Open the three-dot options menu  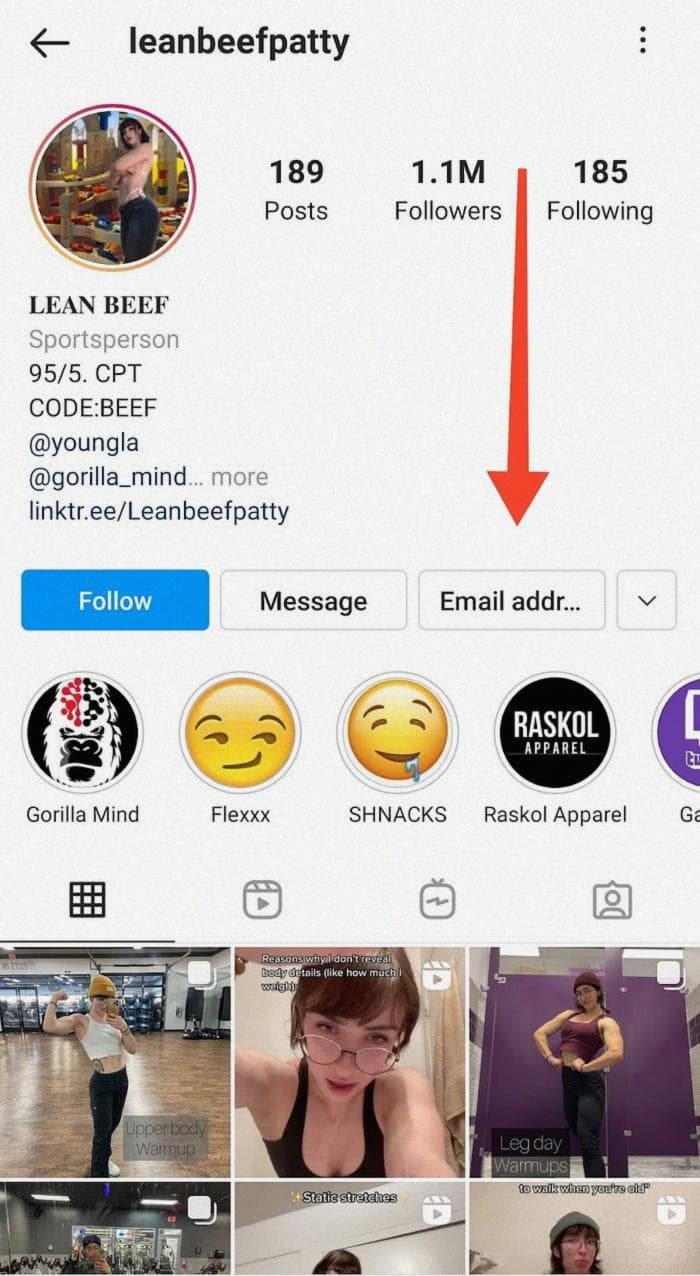(642, 40)
